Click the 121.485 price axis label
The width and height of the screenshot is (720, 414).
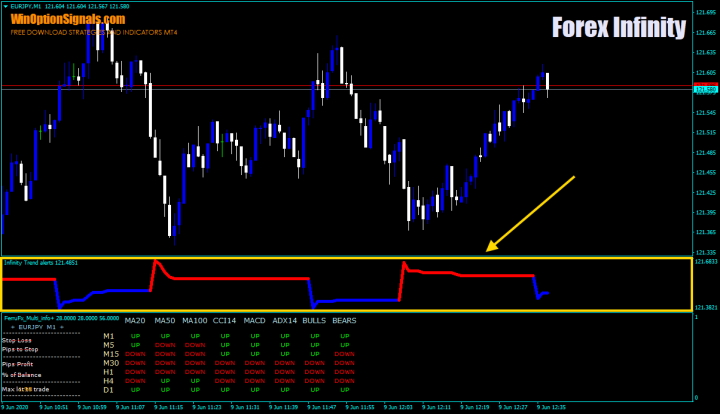[x=706, y=153]
